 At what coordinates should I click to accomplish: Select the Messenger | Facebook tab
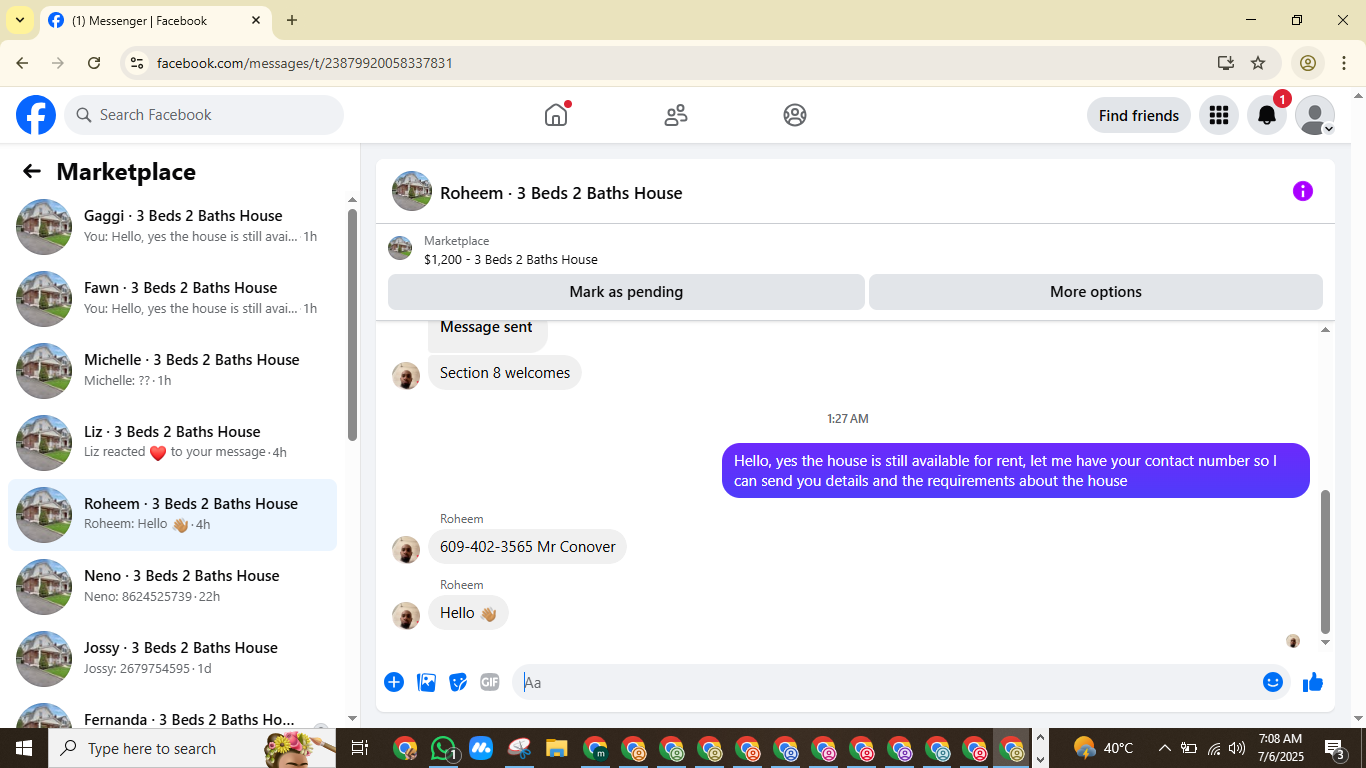[155, 20]
